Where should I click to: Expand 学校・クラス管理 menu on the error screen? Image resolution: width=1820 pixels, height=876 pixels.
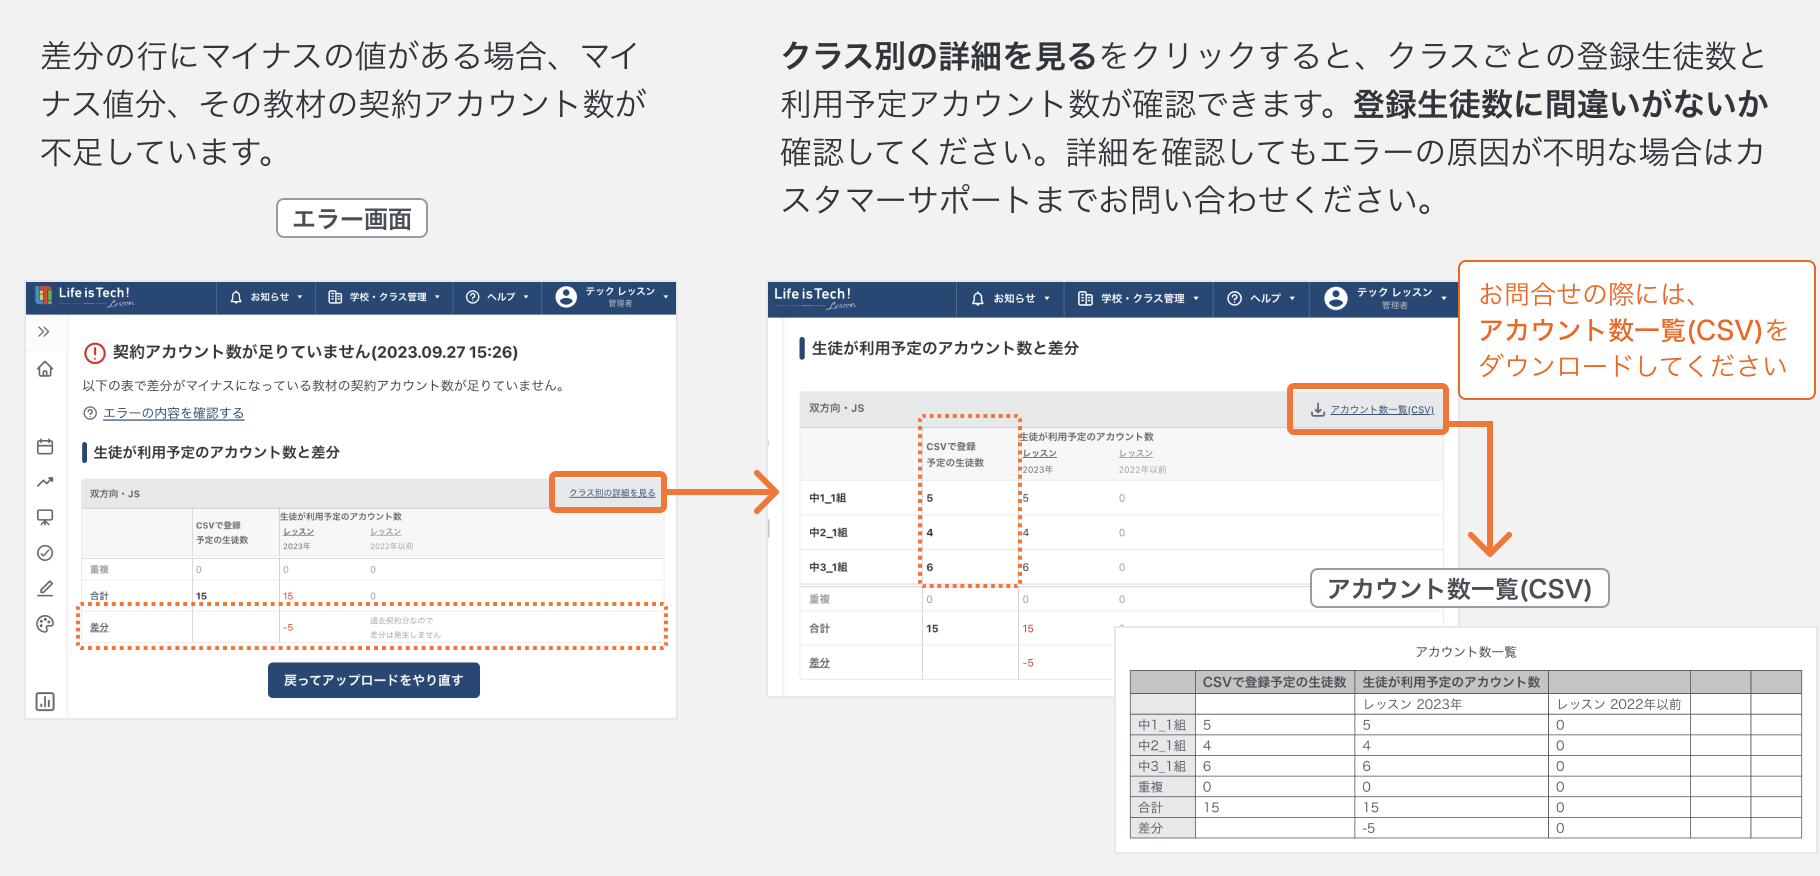tap(384, 297)
